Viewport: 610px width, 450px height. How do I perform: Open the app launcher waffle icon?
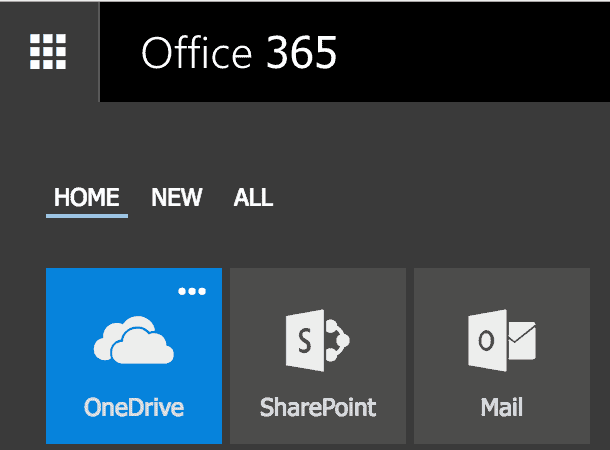point(48,52)
